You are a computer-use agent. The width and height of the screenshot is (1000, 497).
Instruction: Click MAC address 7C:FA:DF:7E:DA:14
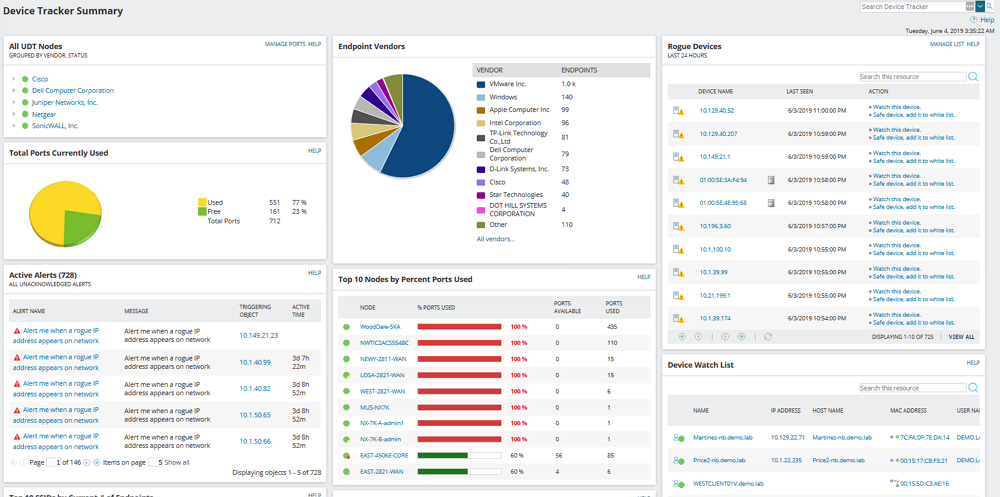tap(925, 438)
